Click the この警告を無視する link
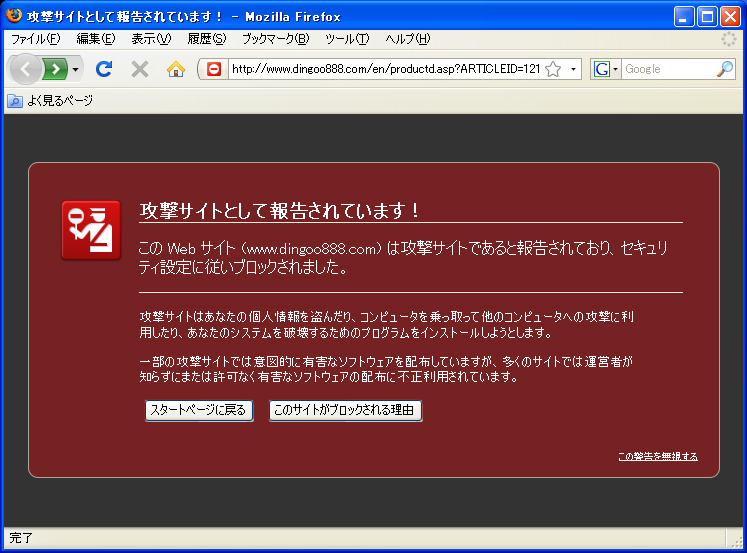This screenshot has width=747, height=553. [657, 456]
